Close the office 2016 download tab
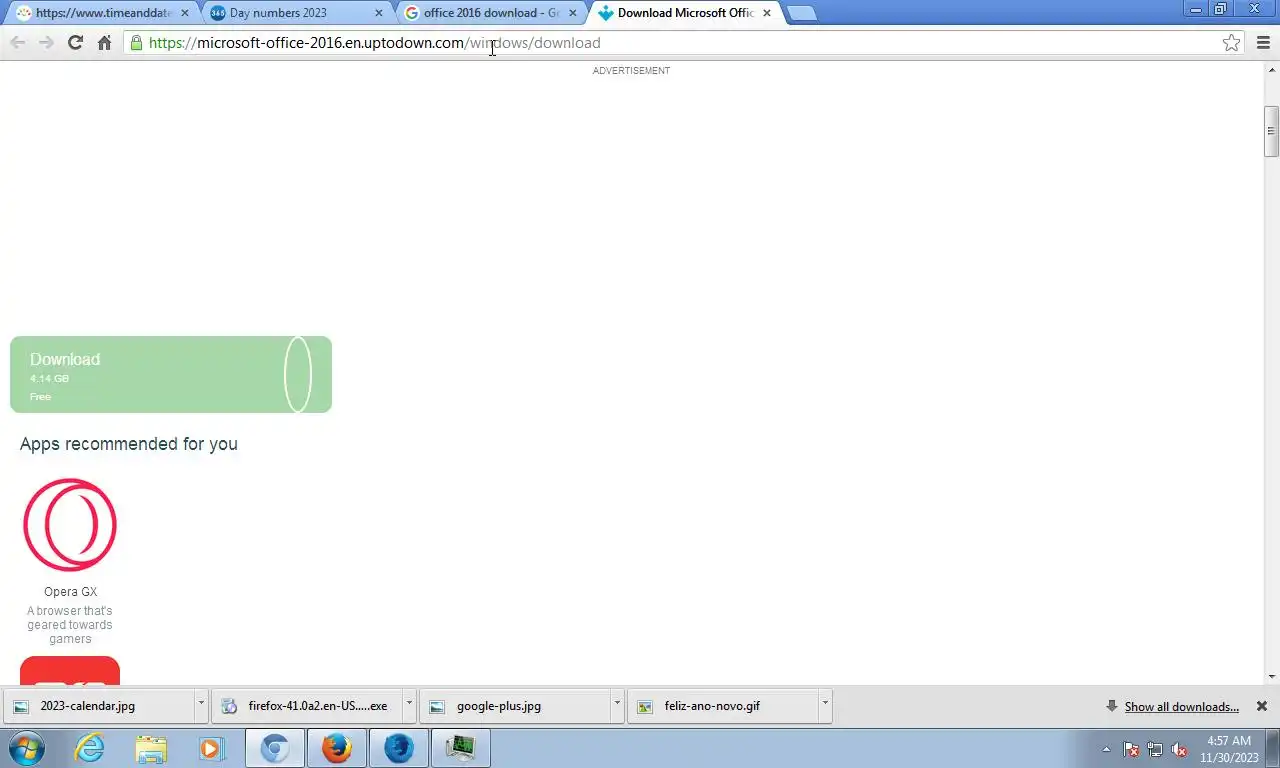Screen dimensions: 1280x768 pyautogui.click(x=572, y=13)
